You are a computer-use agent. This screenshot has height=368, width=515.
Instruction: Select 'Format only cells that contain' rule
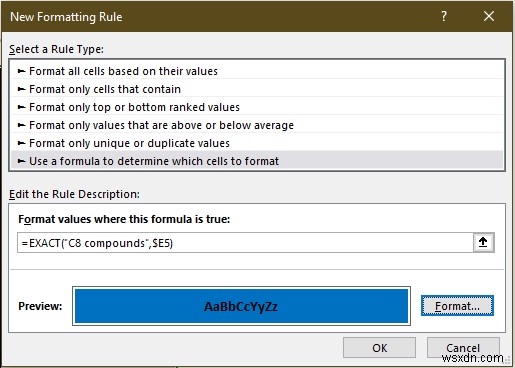tap(257, 89)
